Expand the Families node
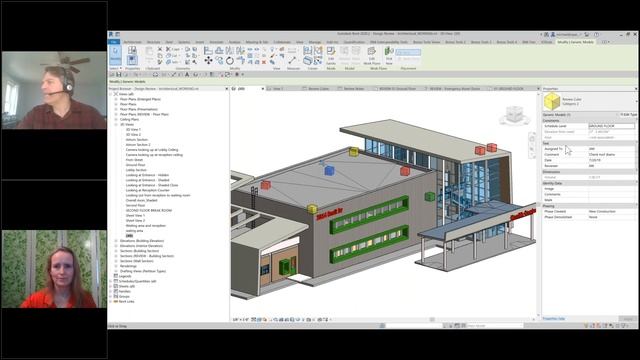 pyautogui.click(x=111, y=291)
